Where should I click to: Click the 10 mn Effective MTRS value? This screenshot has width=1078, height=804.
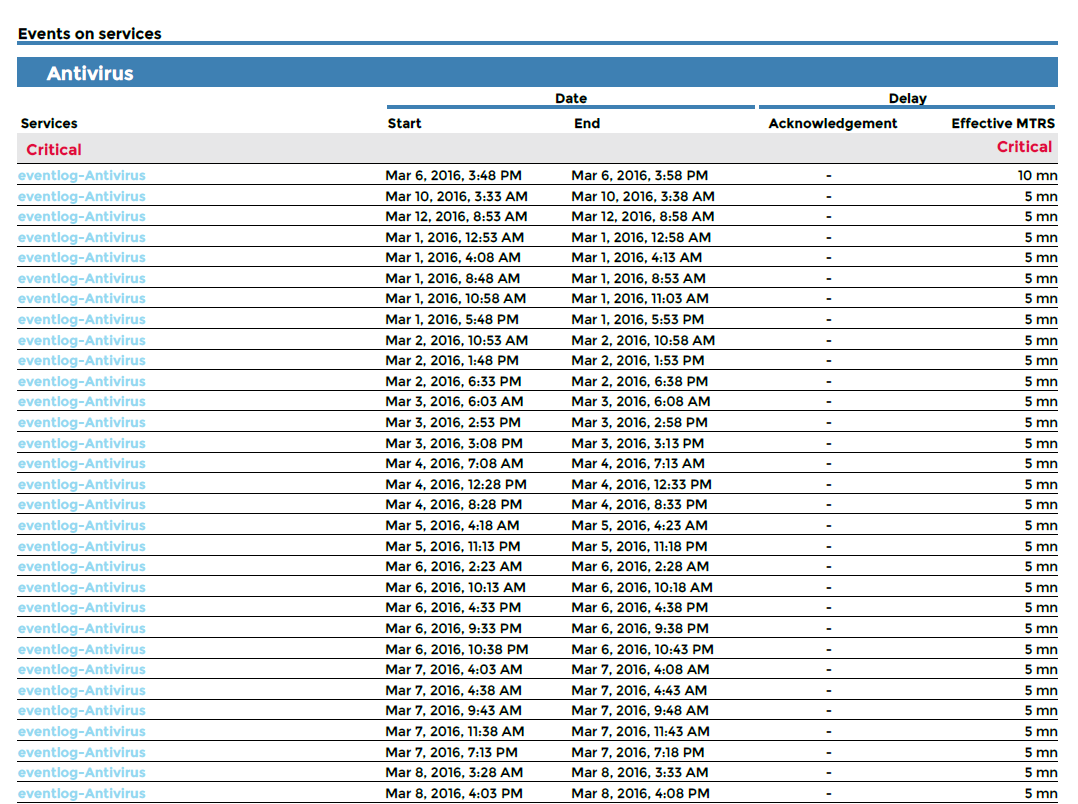tap(1037, 176)
